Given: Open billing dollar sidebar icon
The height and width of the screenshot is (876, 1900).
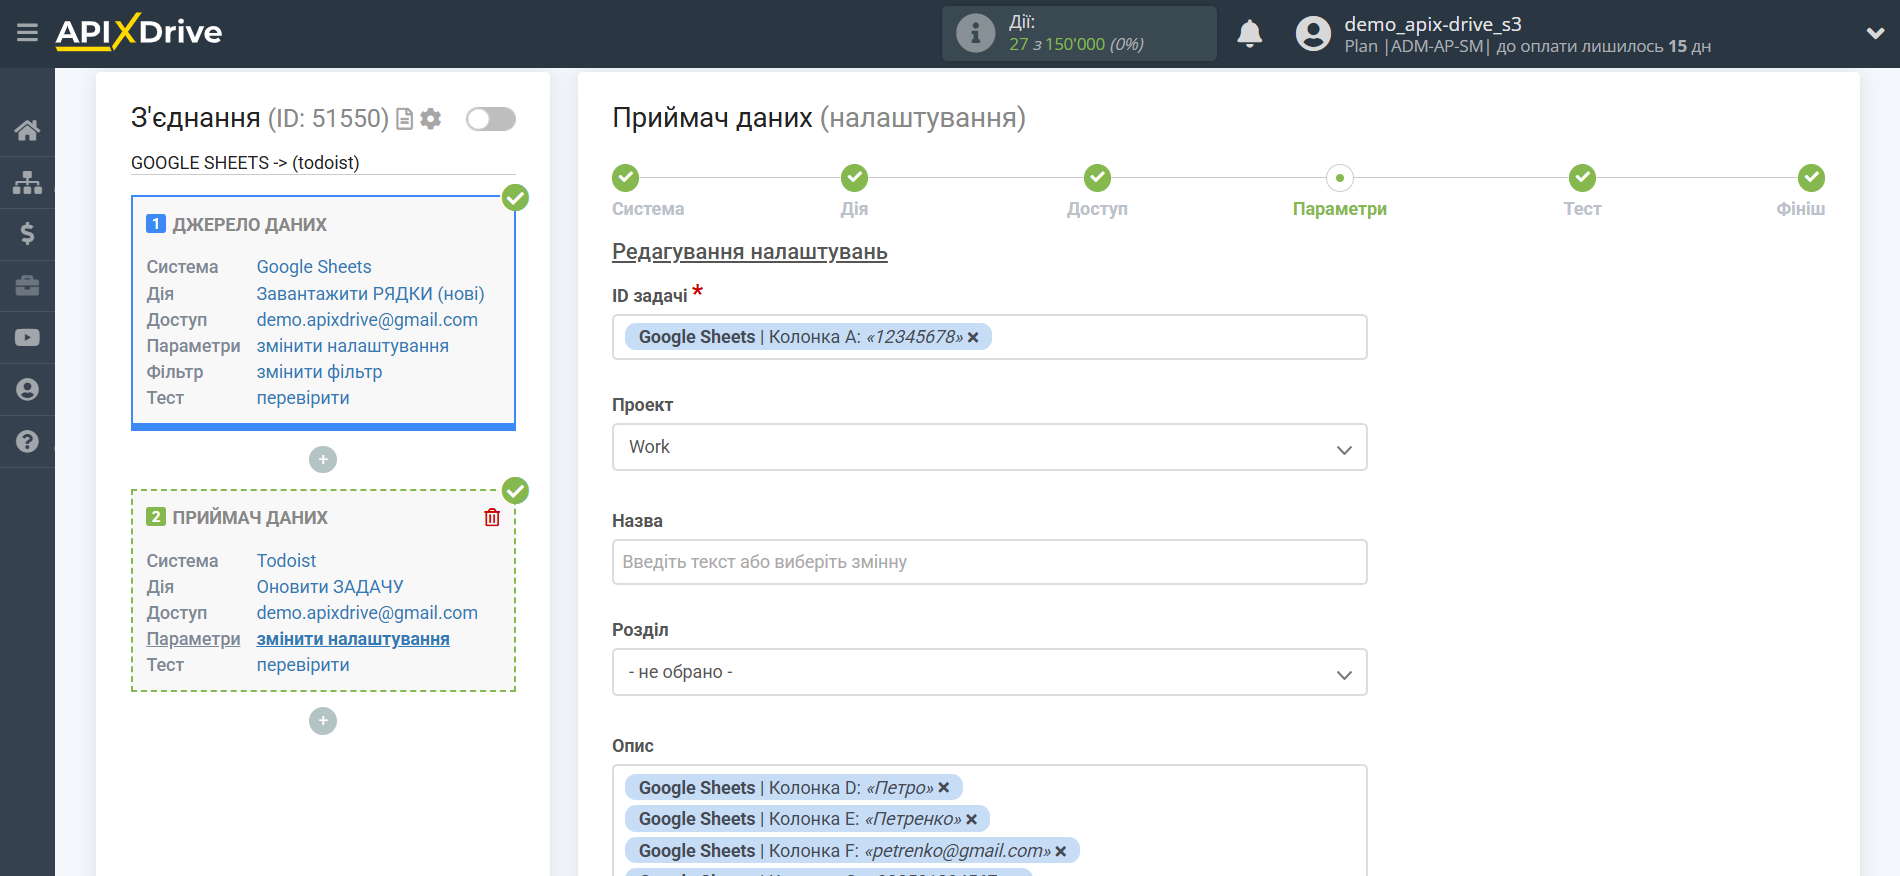Looking at the screenshot, I should [27, 234].
